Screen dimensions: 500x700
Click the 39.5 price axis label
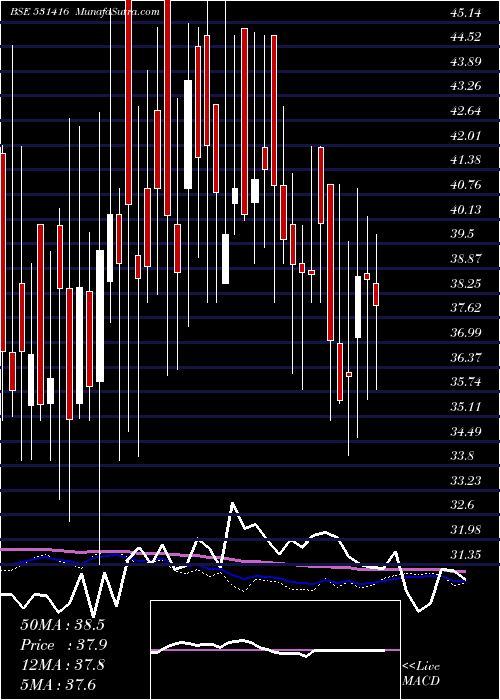[462, 234]
